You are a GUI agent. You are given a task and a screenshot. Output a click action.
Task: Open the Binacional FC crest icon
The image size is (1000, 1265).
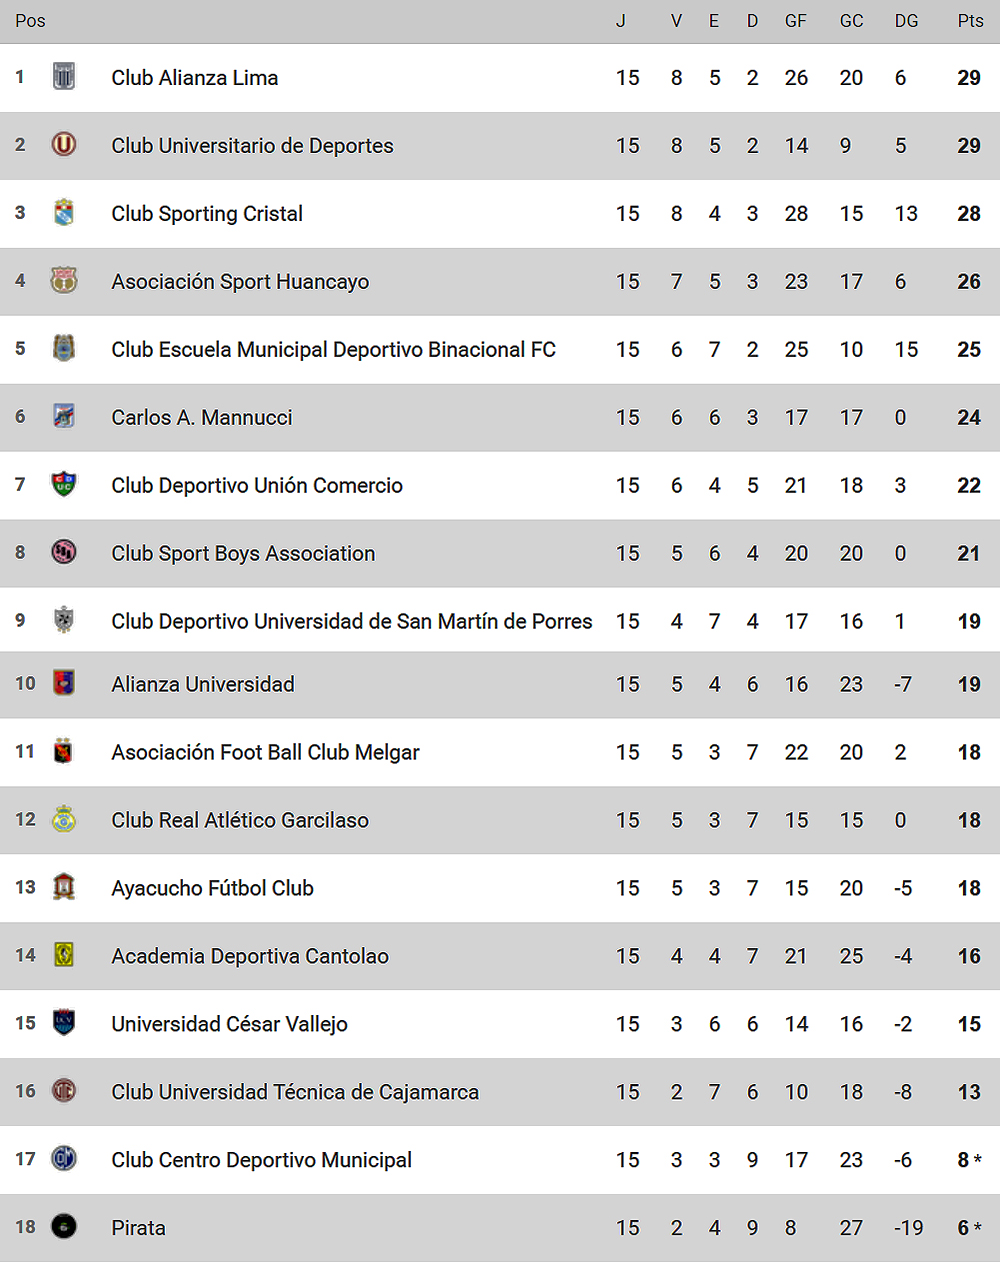pos(64,348)
